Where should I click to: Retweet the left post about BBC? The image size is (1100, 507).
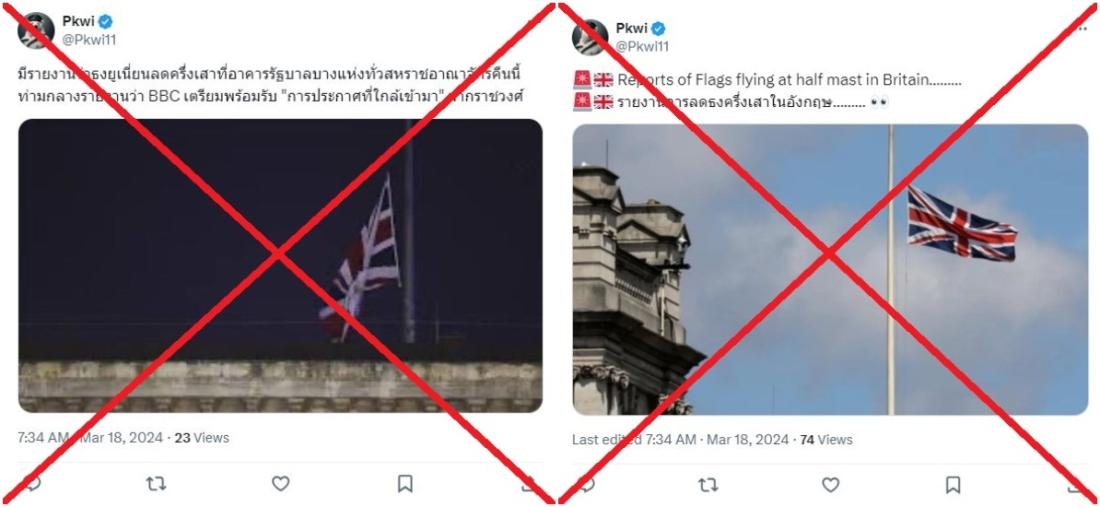coord(155,484)
